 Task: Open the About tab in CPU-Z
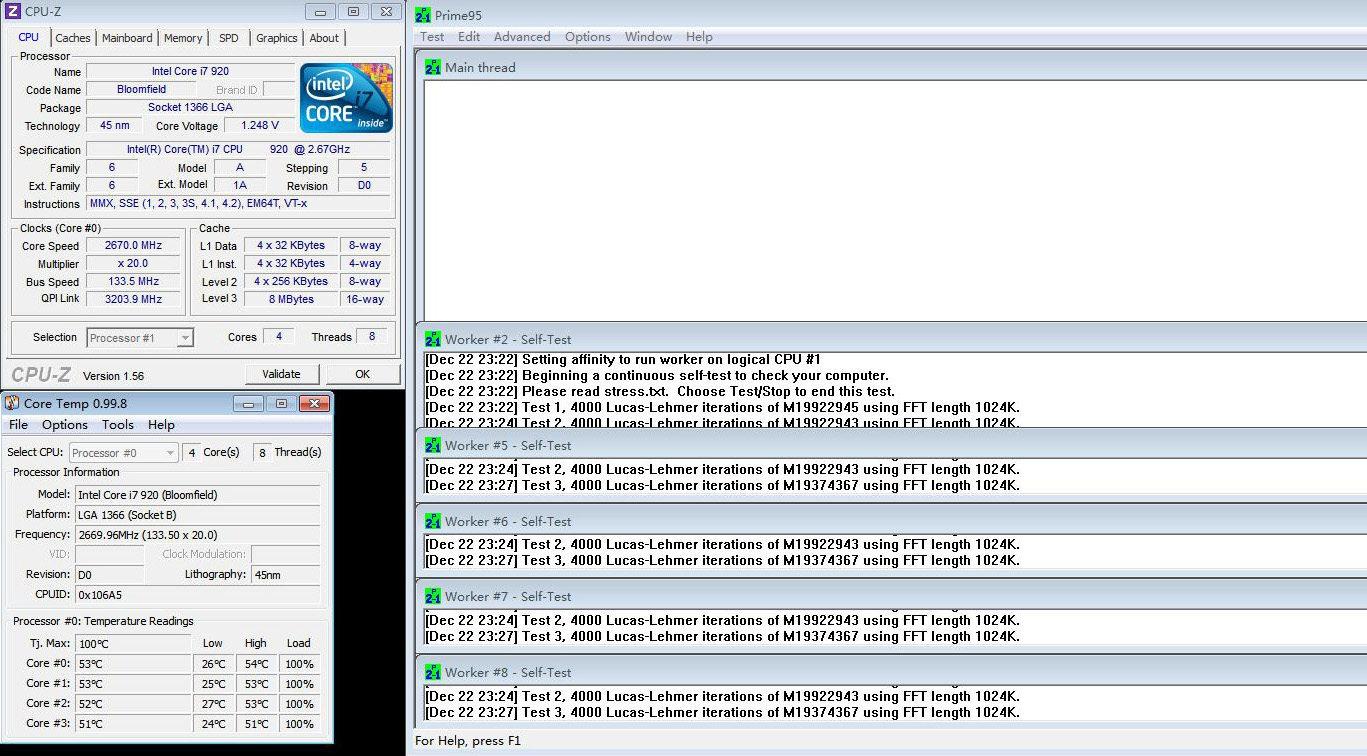pyautogui.click(x=324, y=38)
